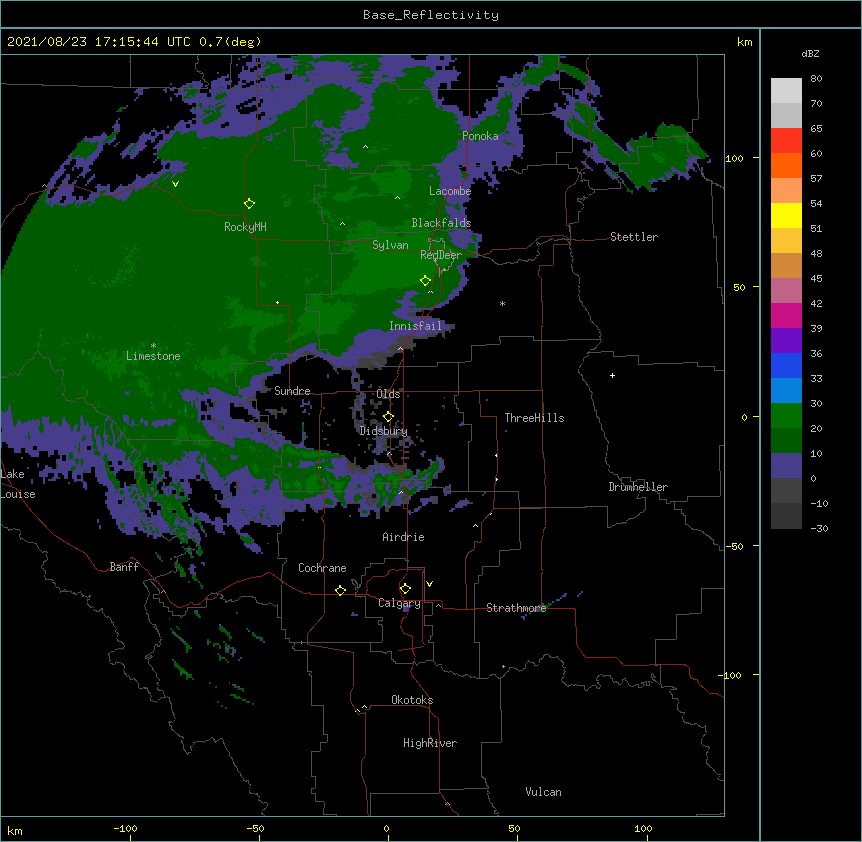Select the Airdrie label
The image size is (862, 842).
[x=403, y=537]
